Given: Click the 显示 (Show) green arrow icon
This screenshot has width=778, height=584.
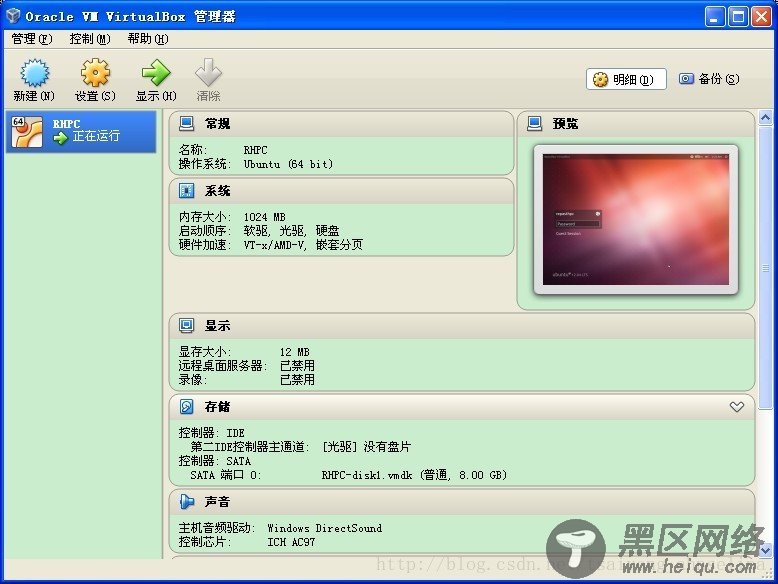Looking at the screenshot, I should point(156,72).
